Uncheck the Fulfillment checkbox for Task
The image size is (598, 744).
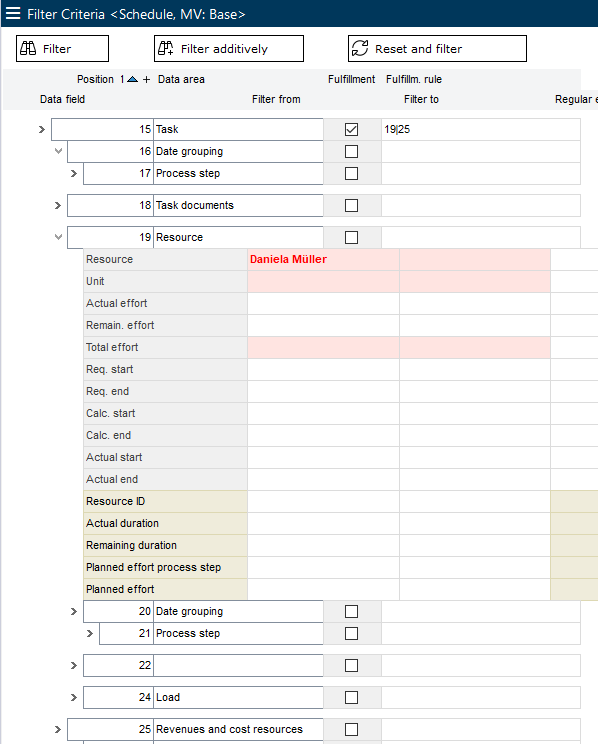click(351, 129)
